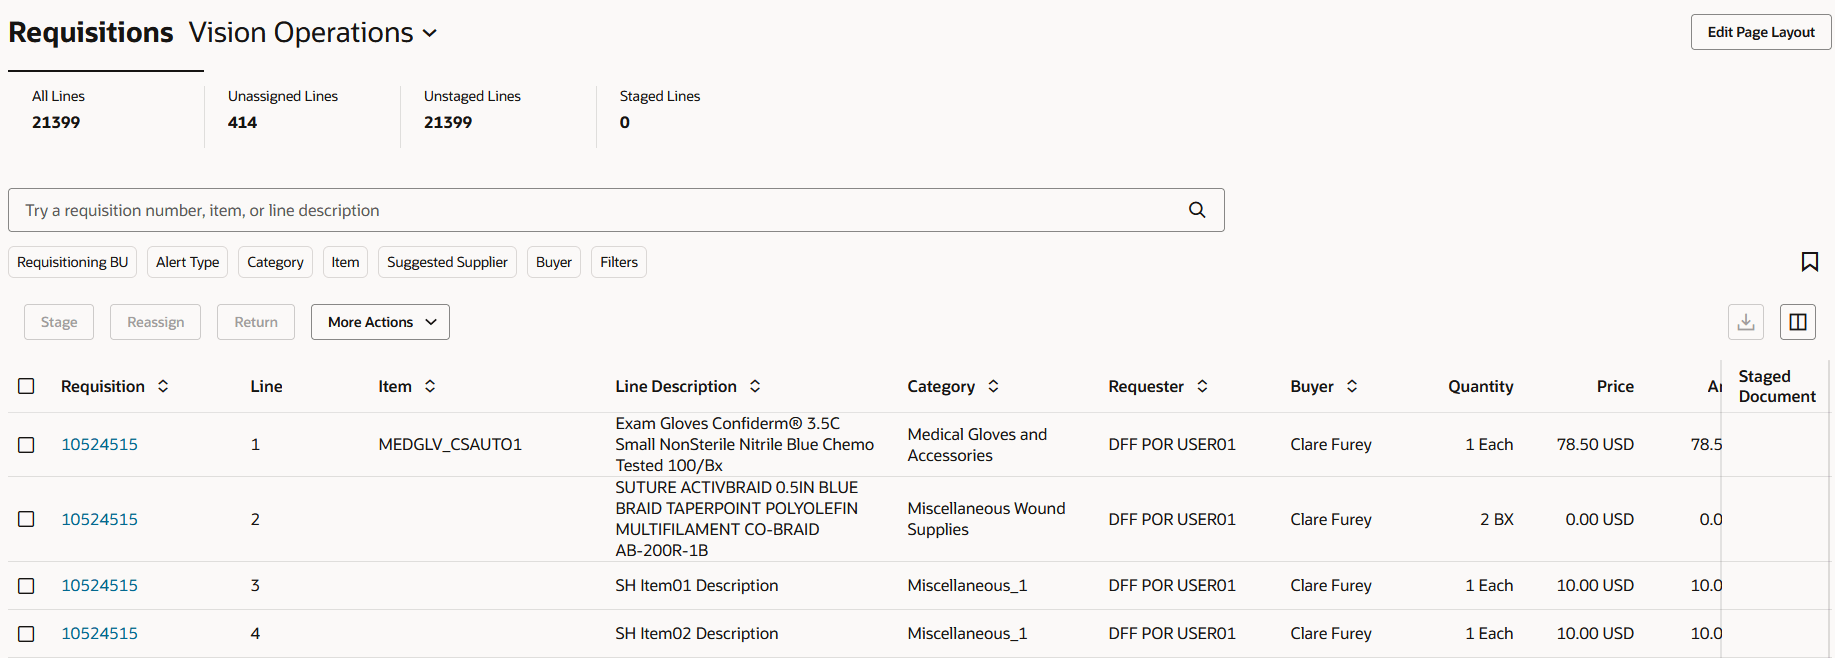Image resolution: width=1835 pixels, height=658 pixels.
Task: Open the Requisitioning BU filter chip
Action: (x=72, y=261)
